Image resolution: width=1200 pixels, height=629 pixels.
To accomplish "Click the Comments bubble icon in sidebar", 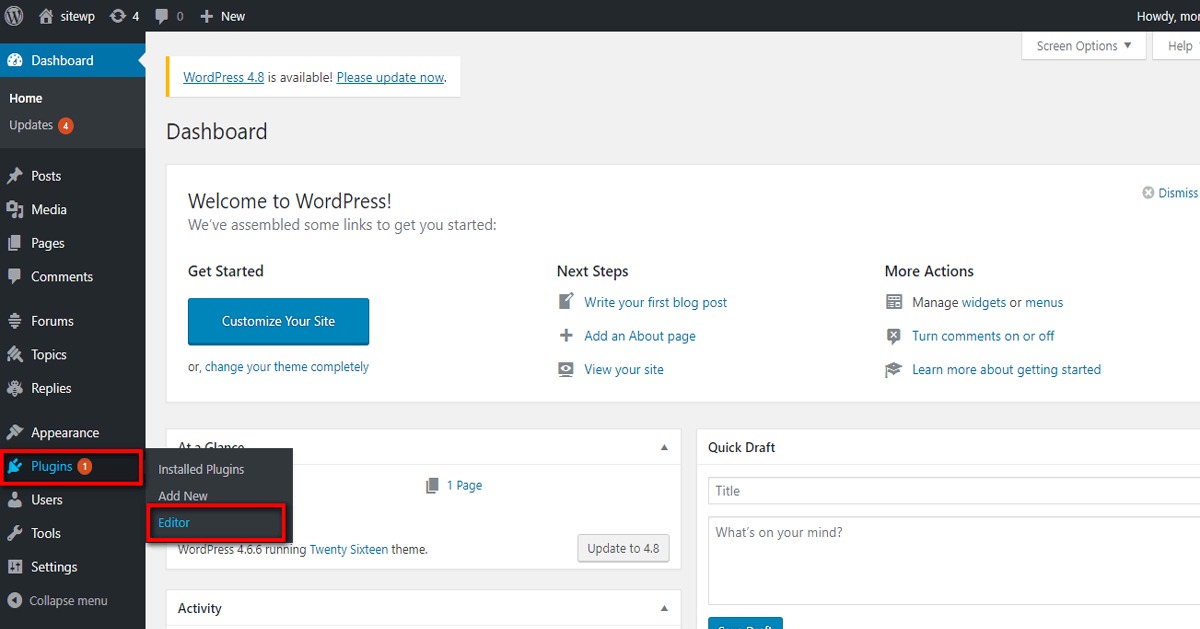I will click(15, 276).
